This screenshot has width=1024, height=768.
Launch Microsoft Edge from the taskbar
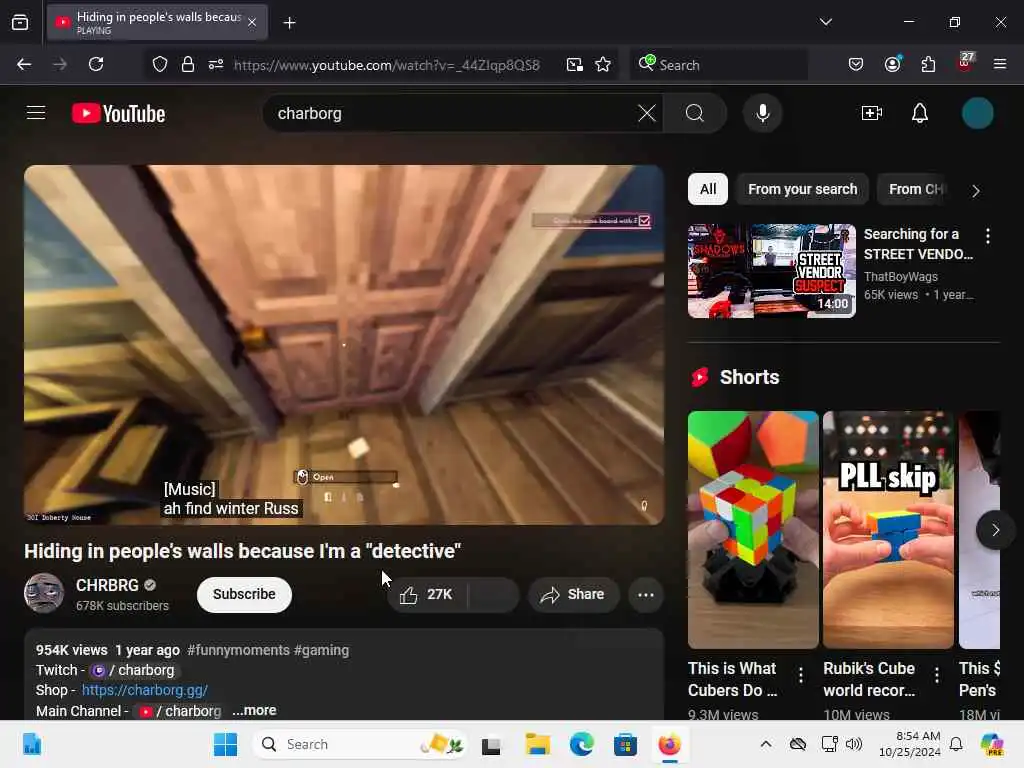point(581,744)
